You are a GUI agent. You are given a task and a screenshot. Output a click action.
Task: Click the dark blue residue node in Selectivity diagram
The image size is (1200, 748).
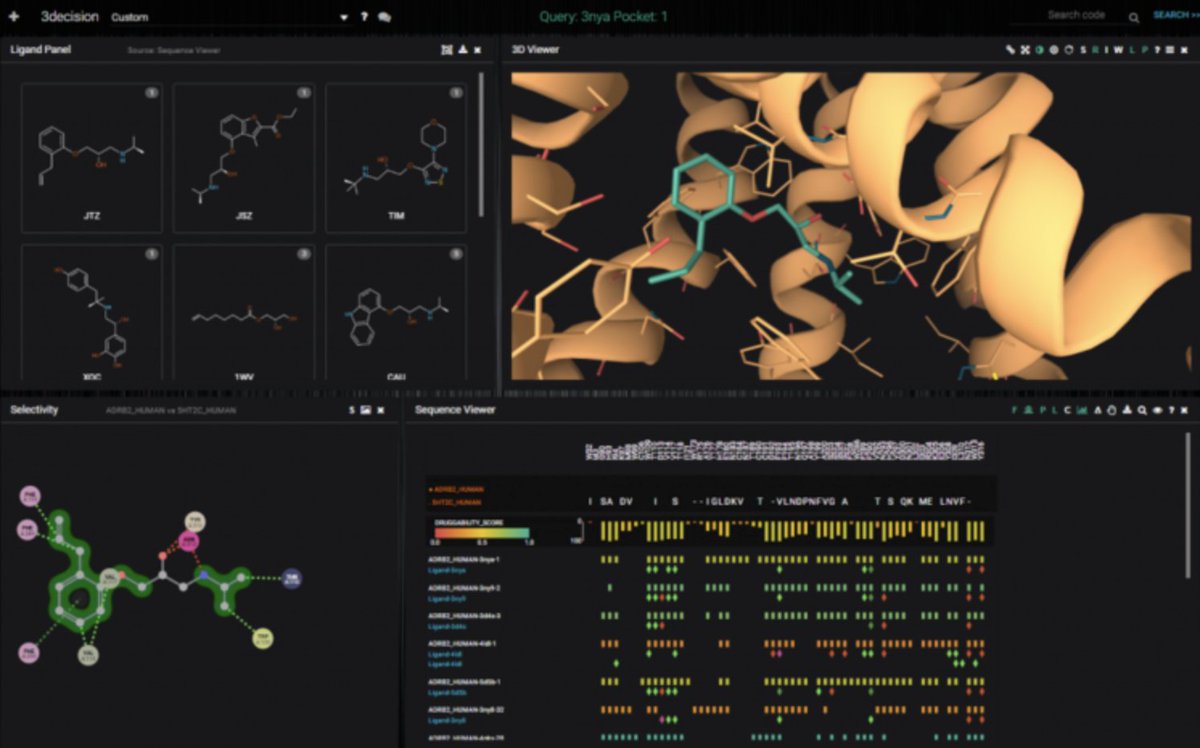point(292,578)
